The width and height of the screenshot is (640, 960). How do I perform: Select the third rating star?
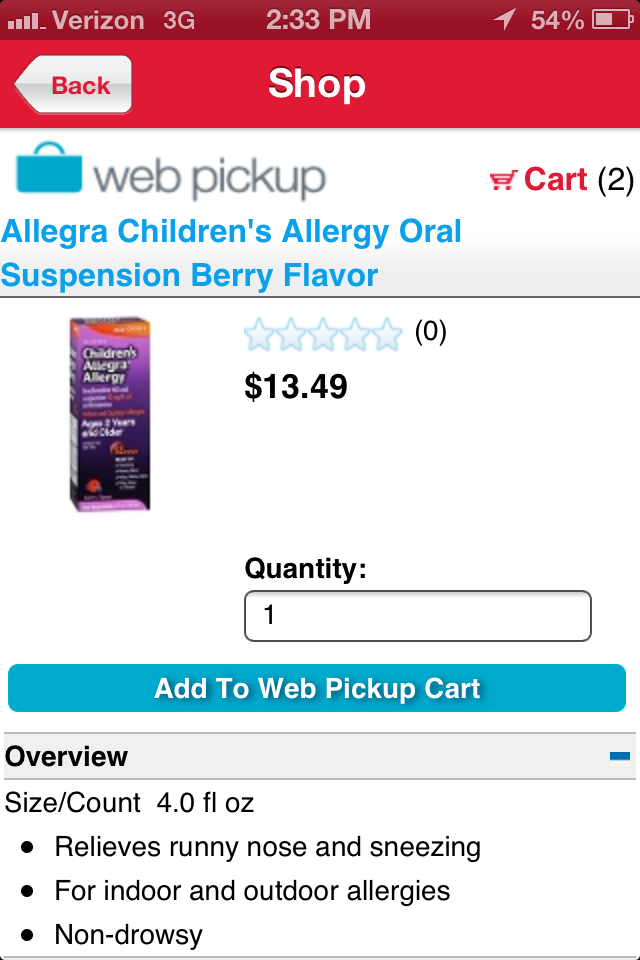323,334
